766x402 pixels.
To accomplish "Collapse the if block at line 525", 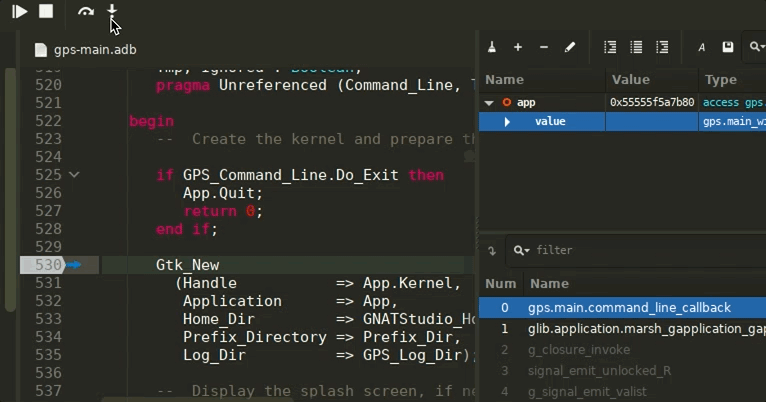I will (x=74, y=174).
